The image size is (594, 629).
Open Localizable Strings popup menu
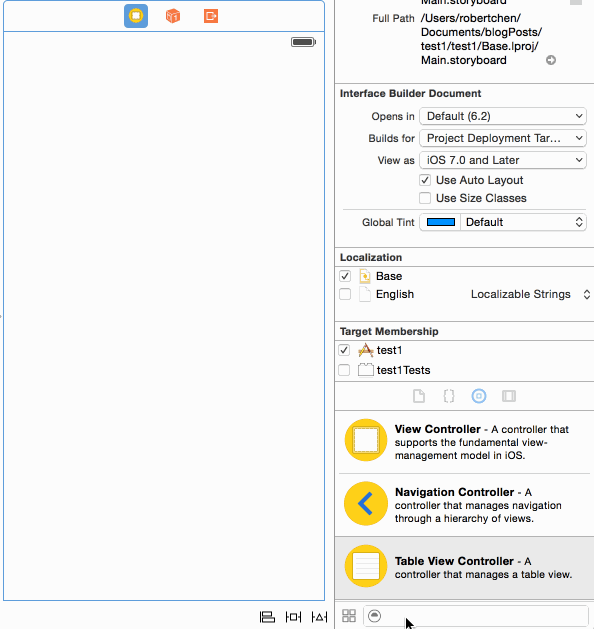tap(530, 294)
